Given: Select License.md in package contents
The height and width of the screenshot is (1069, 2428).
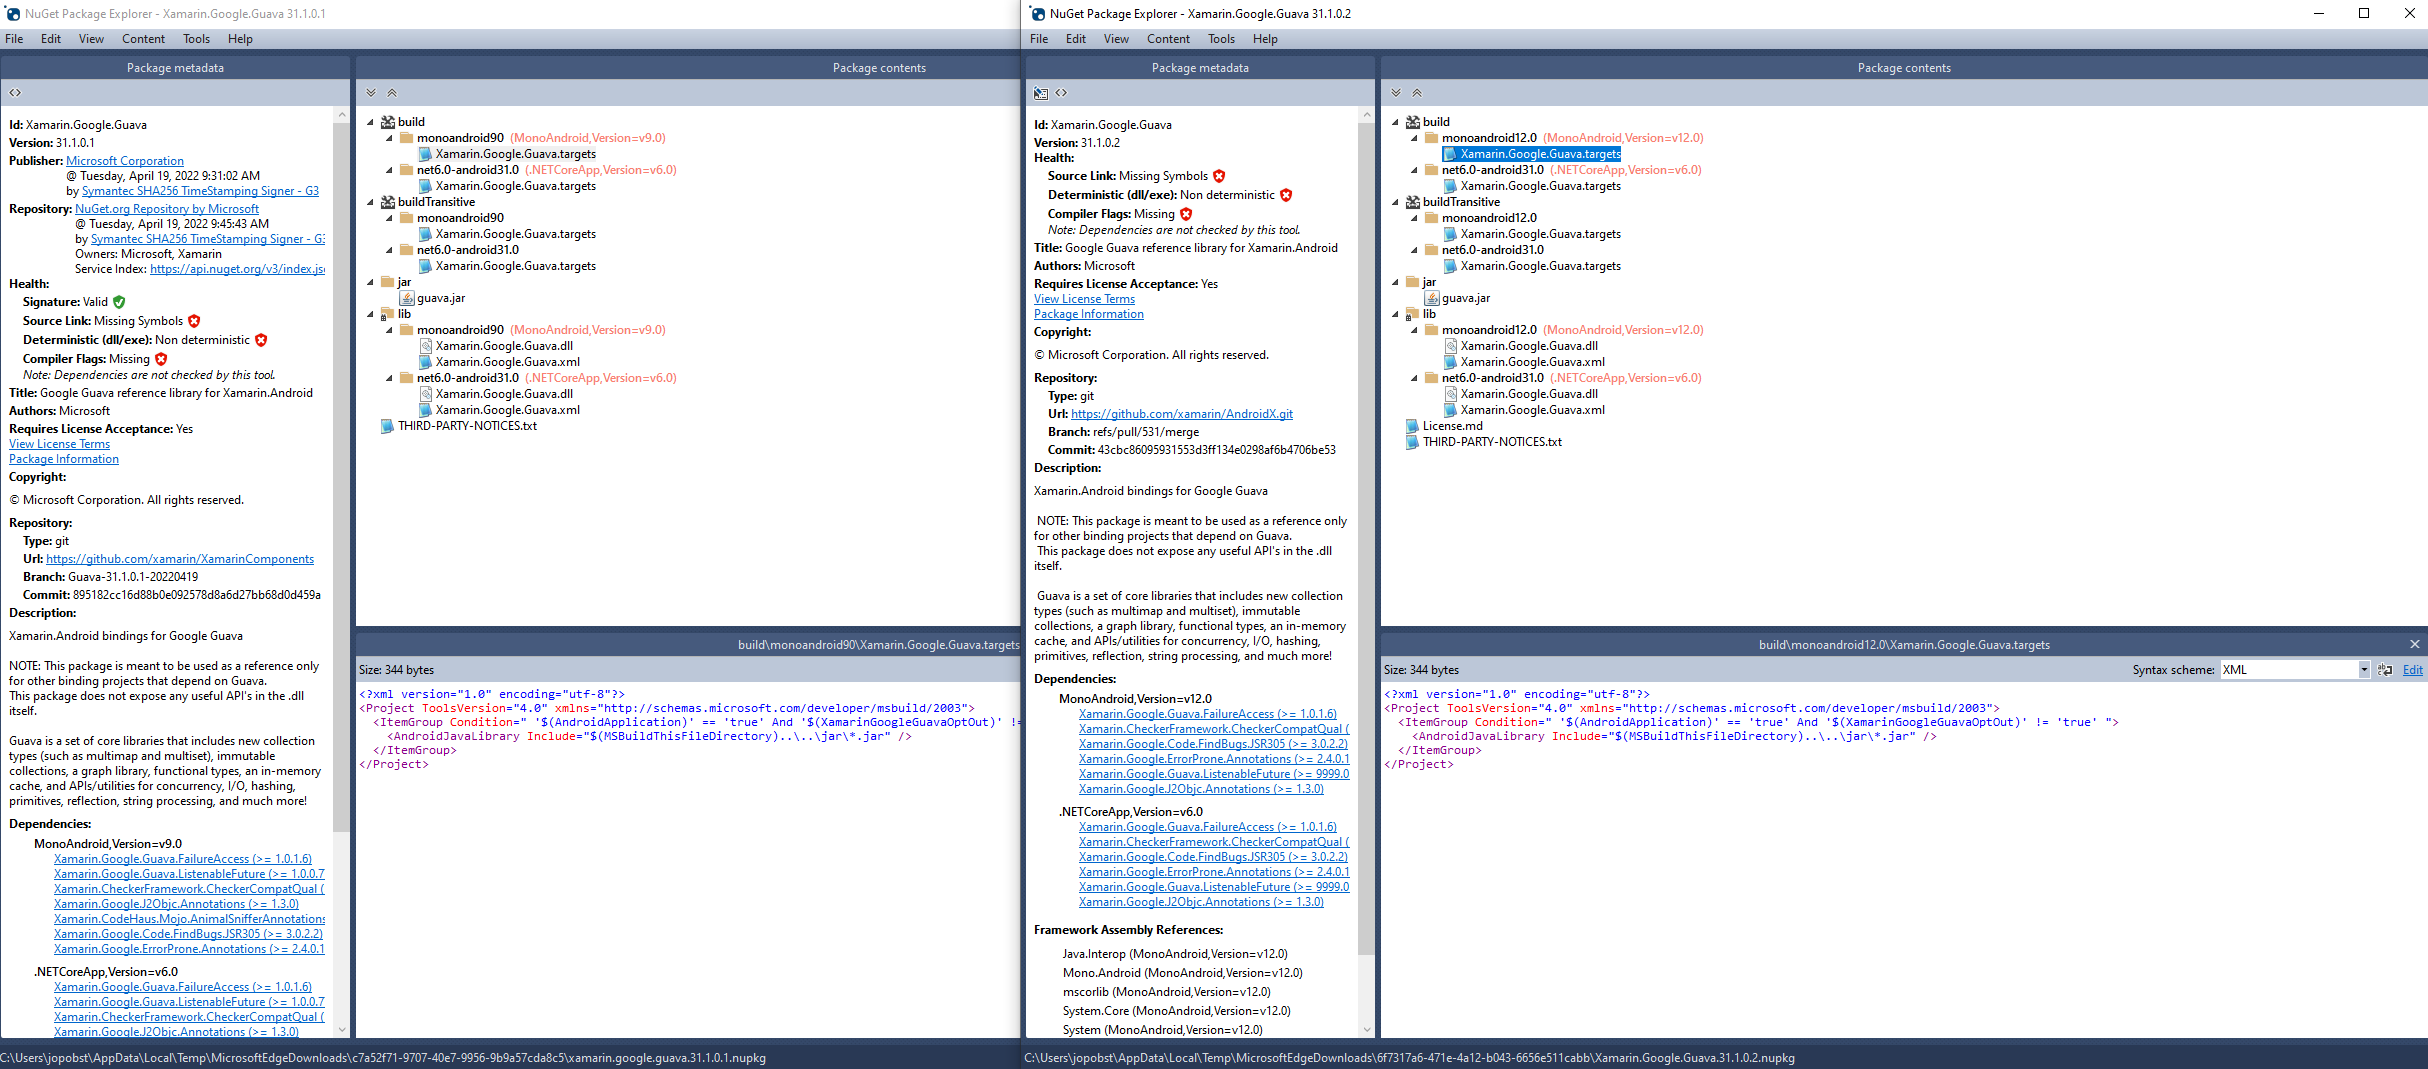Looking at the screenshot, I should coord(1452,426).
